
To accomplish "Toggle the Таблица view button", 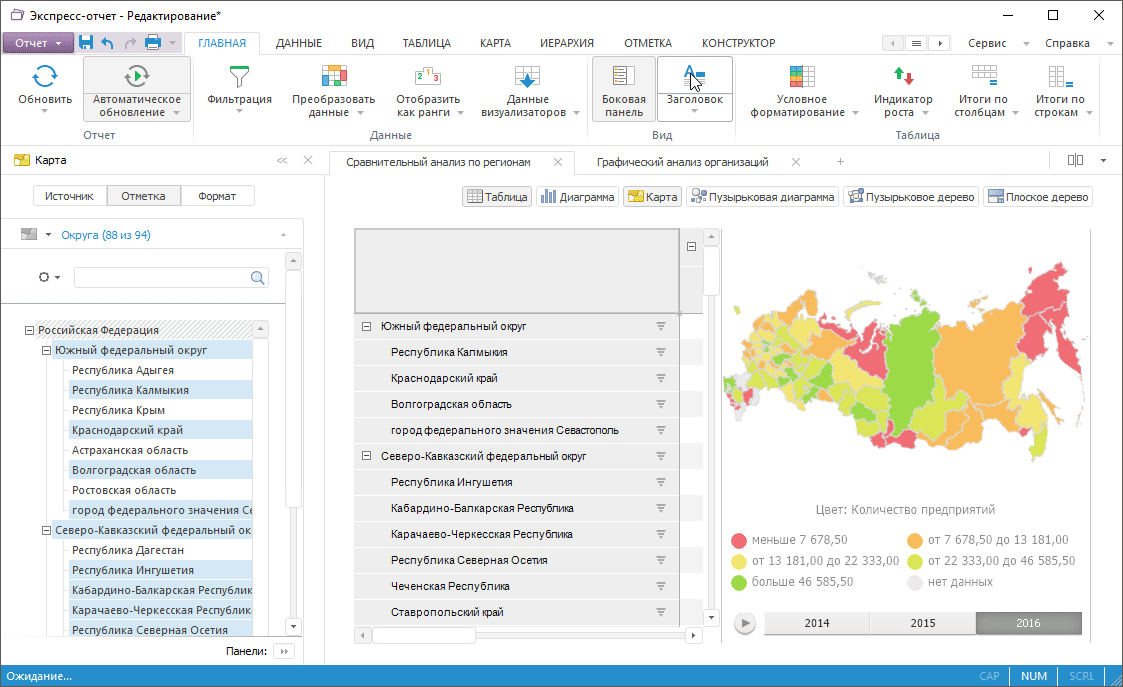I will click(x=496, y=197).
